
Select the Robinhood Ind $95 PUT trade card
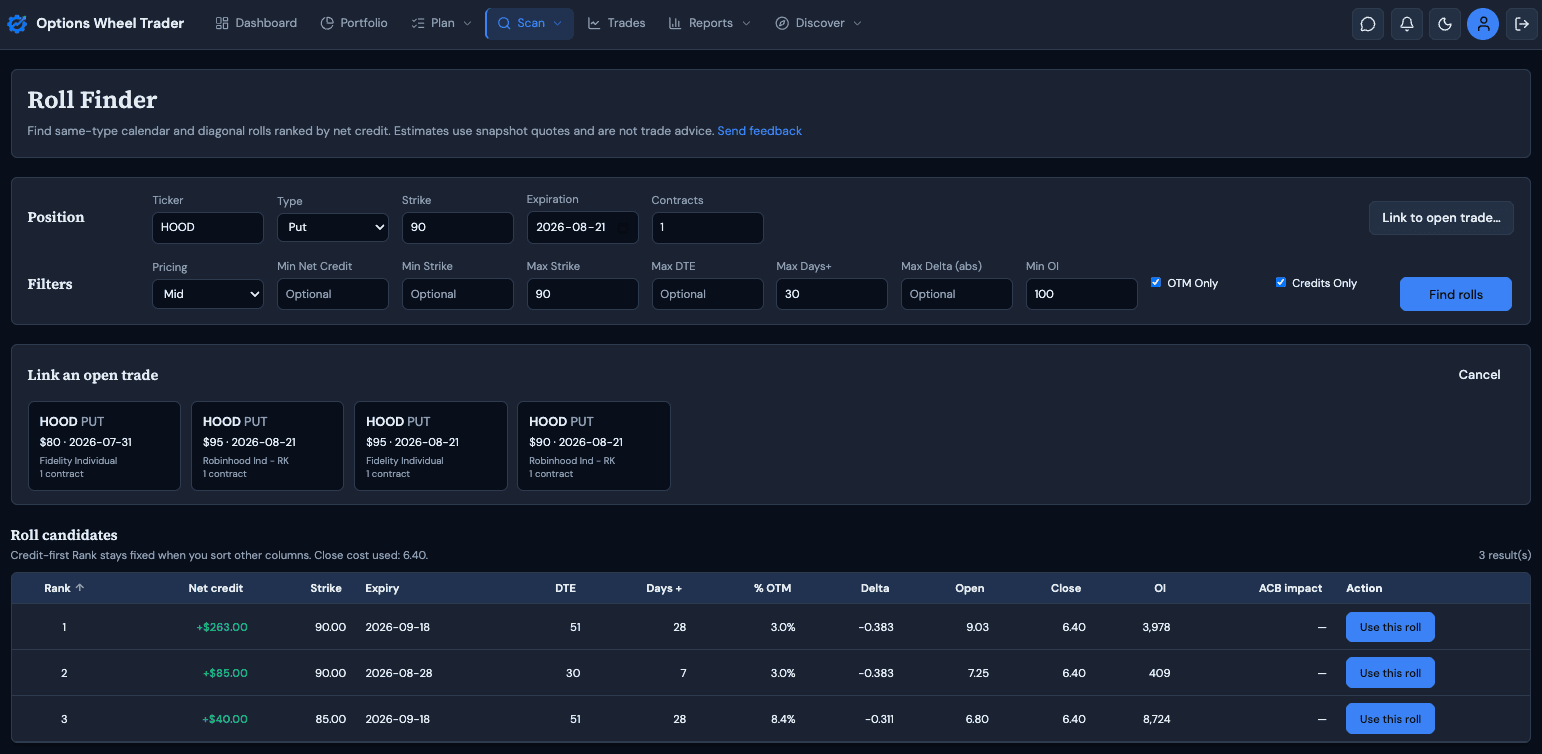click(x=267, y=446)
